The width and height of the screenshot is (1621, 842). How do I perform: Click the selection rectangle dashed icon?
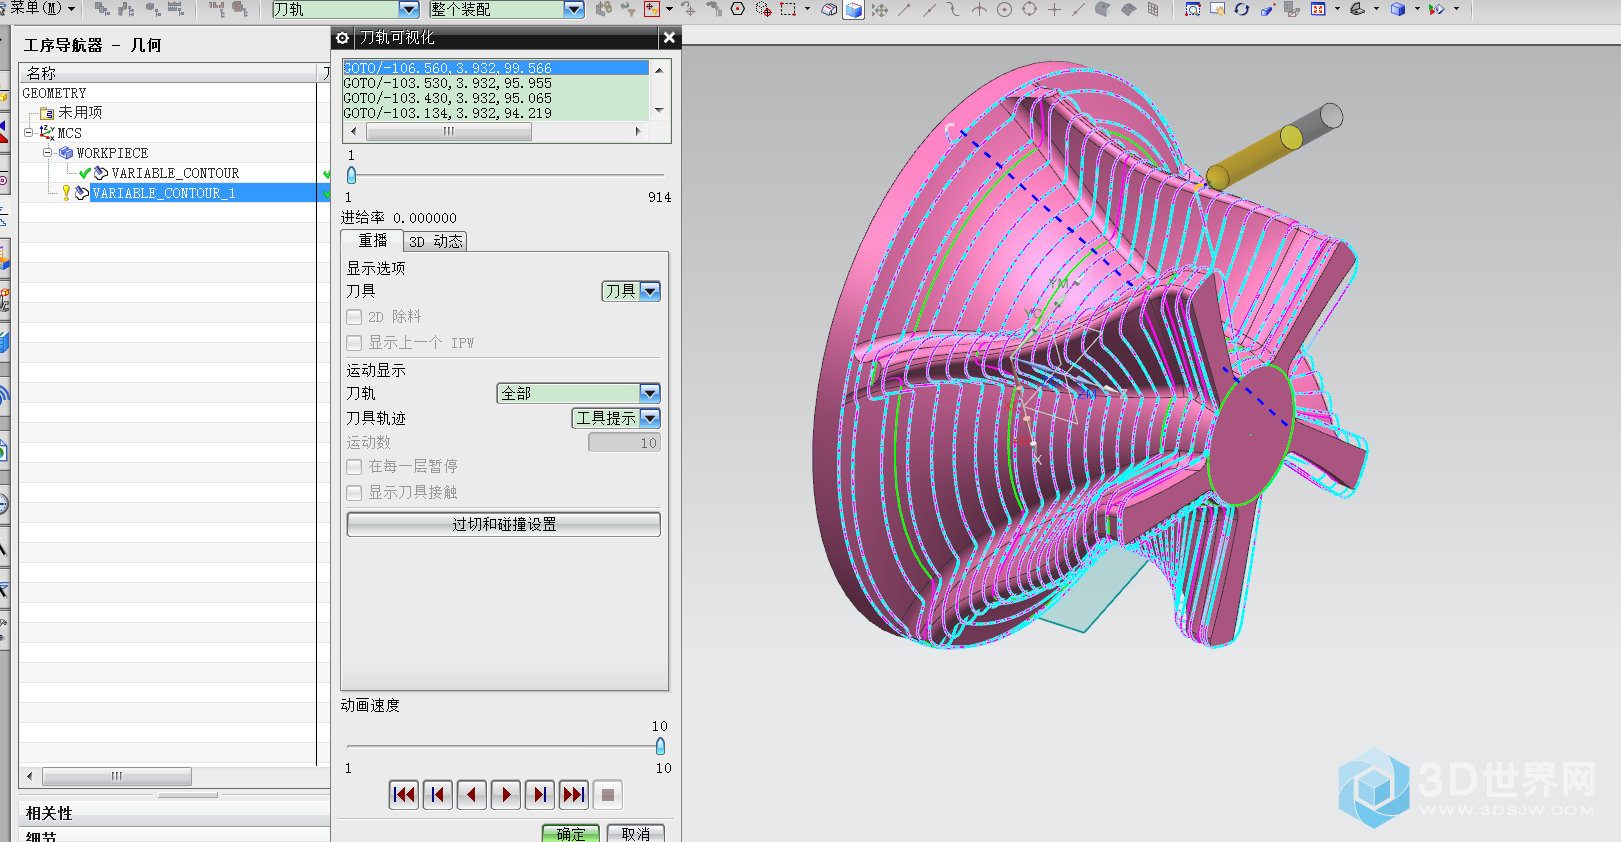(x=788, y=10)
